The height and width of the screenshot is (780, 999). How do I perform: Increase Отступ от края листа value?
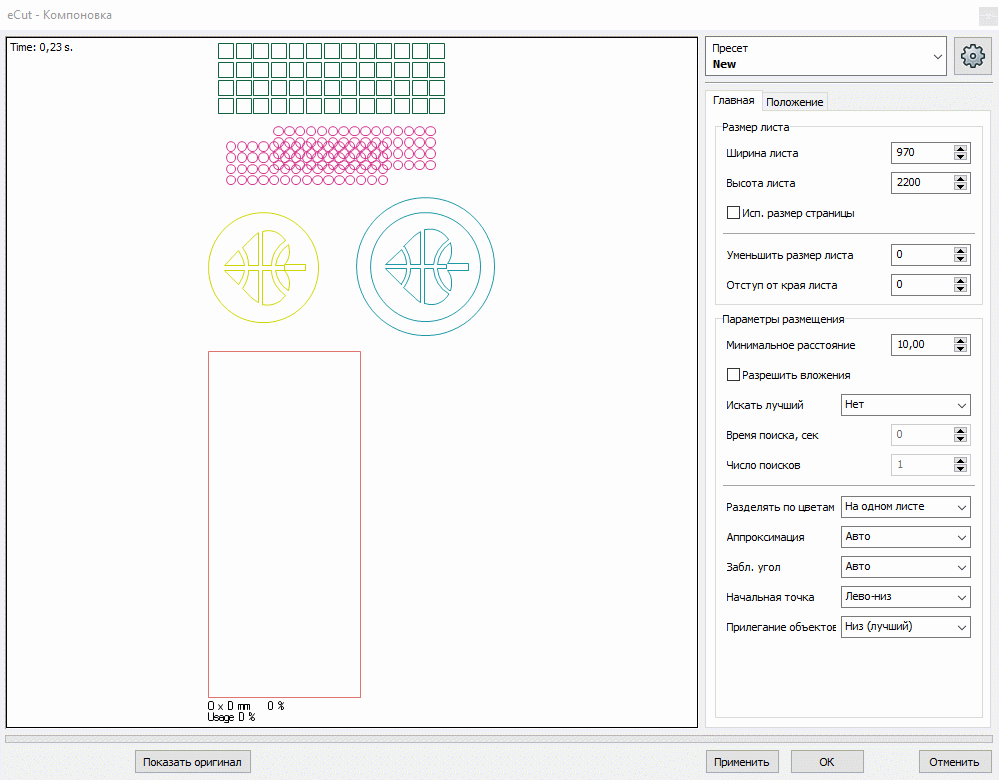(x=961, y=280)
